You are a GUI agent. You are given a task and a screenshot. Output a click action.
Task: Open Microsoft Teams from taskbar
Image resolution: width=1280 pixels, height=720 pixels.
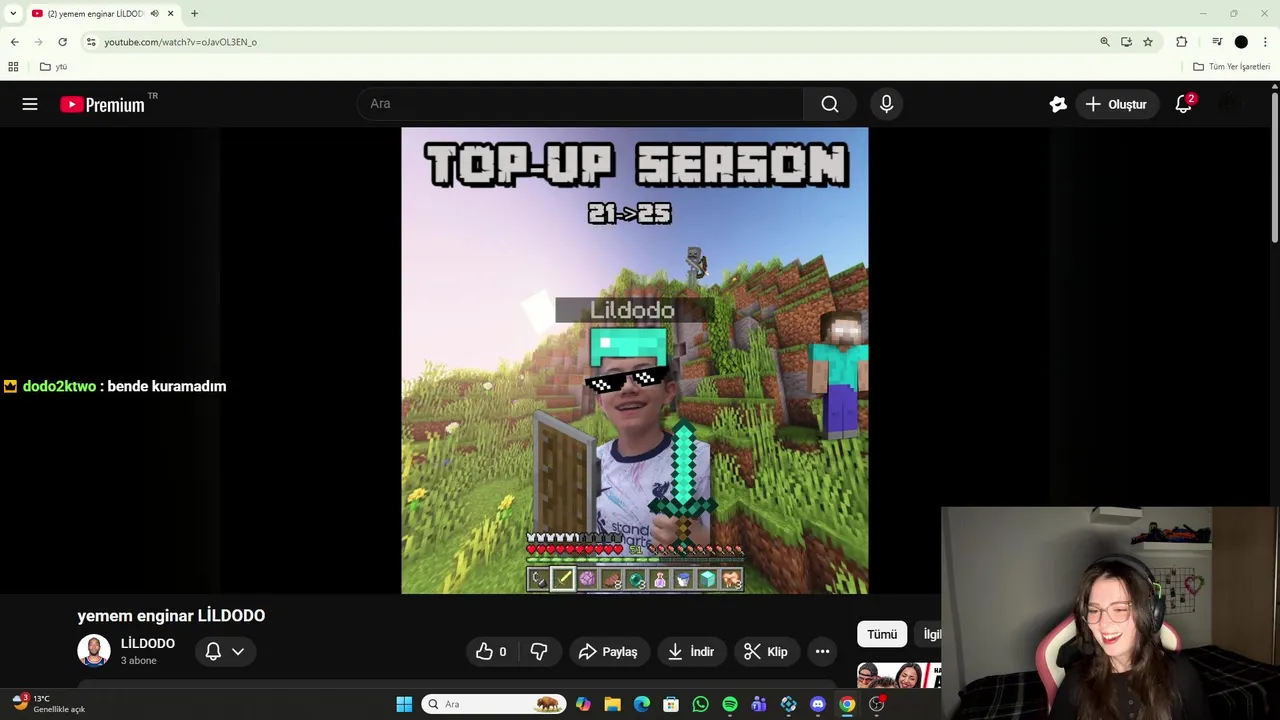759,704
